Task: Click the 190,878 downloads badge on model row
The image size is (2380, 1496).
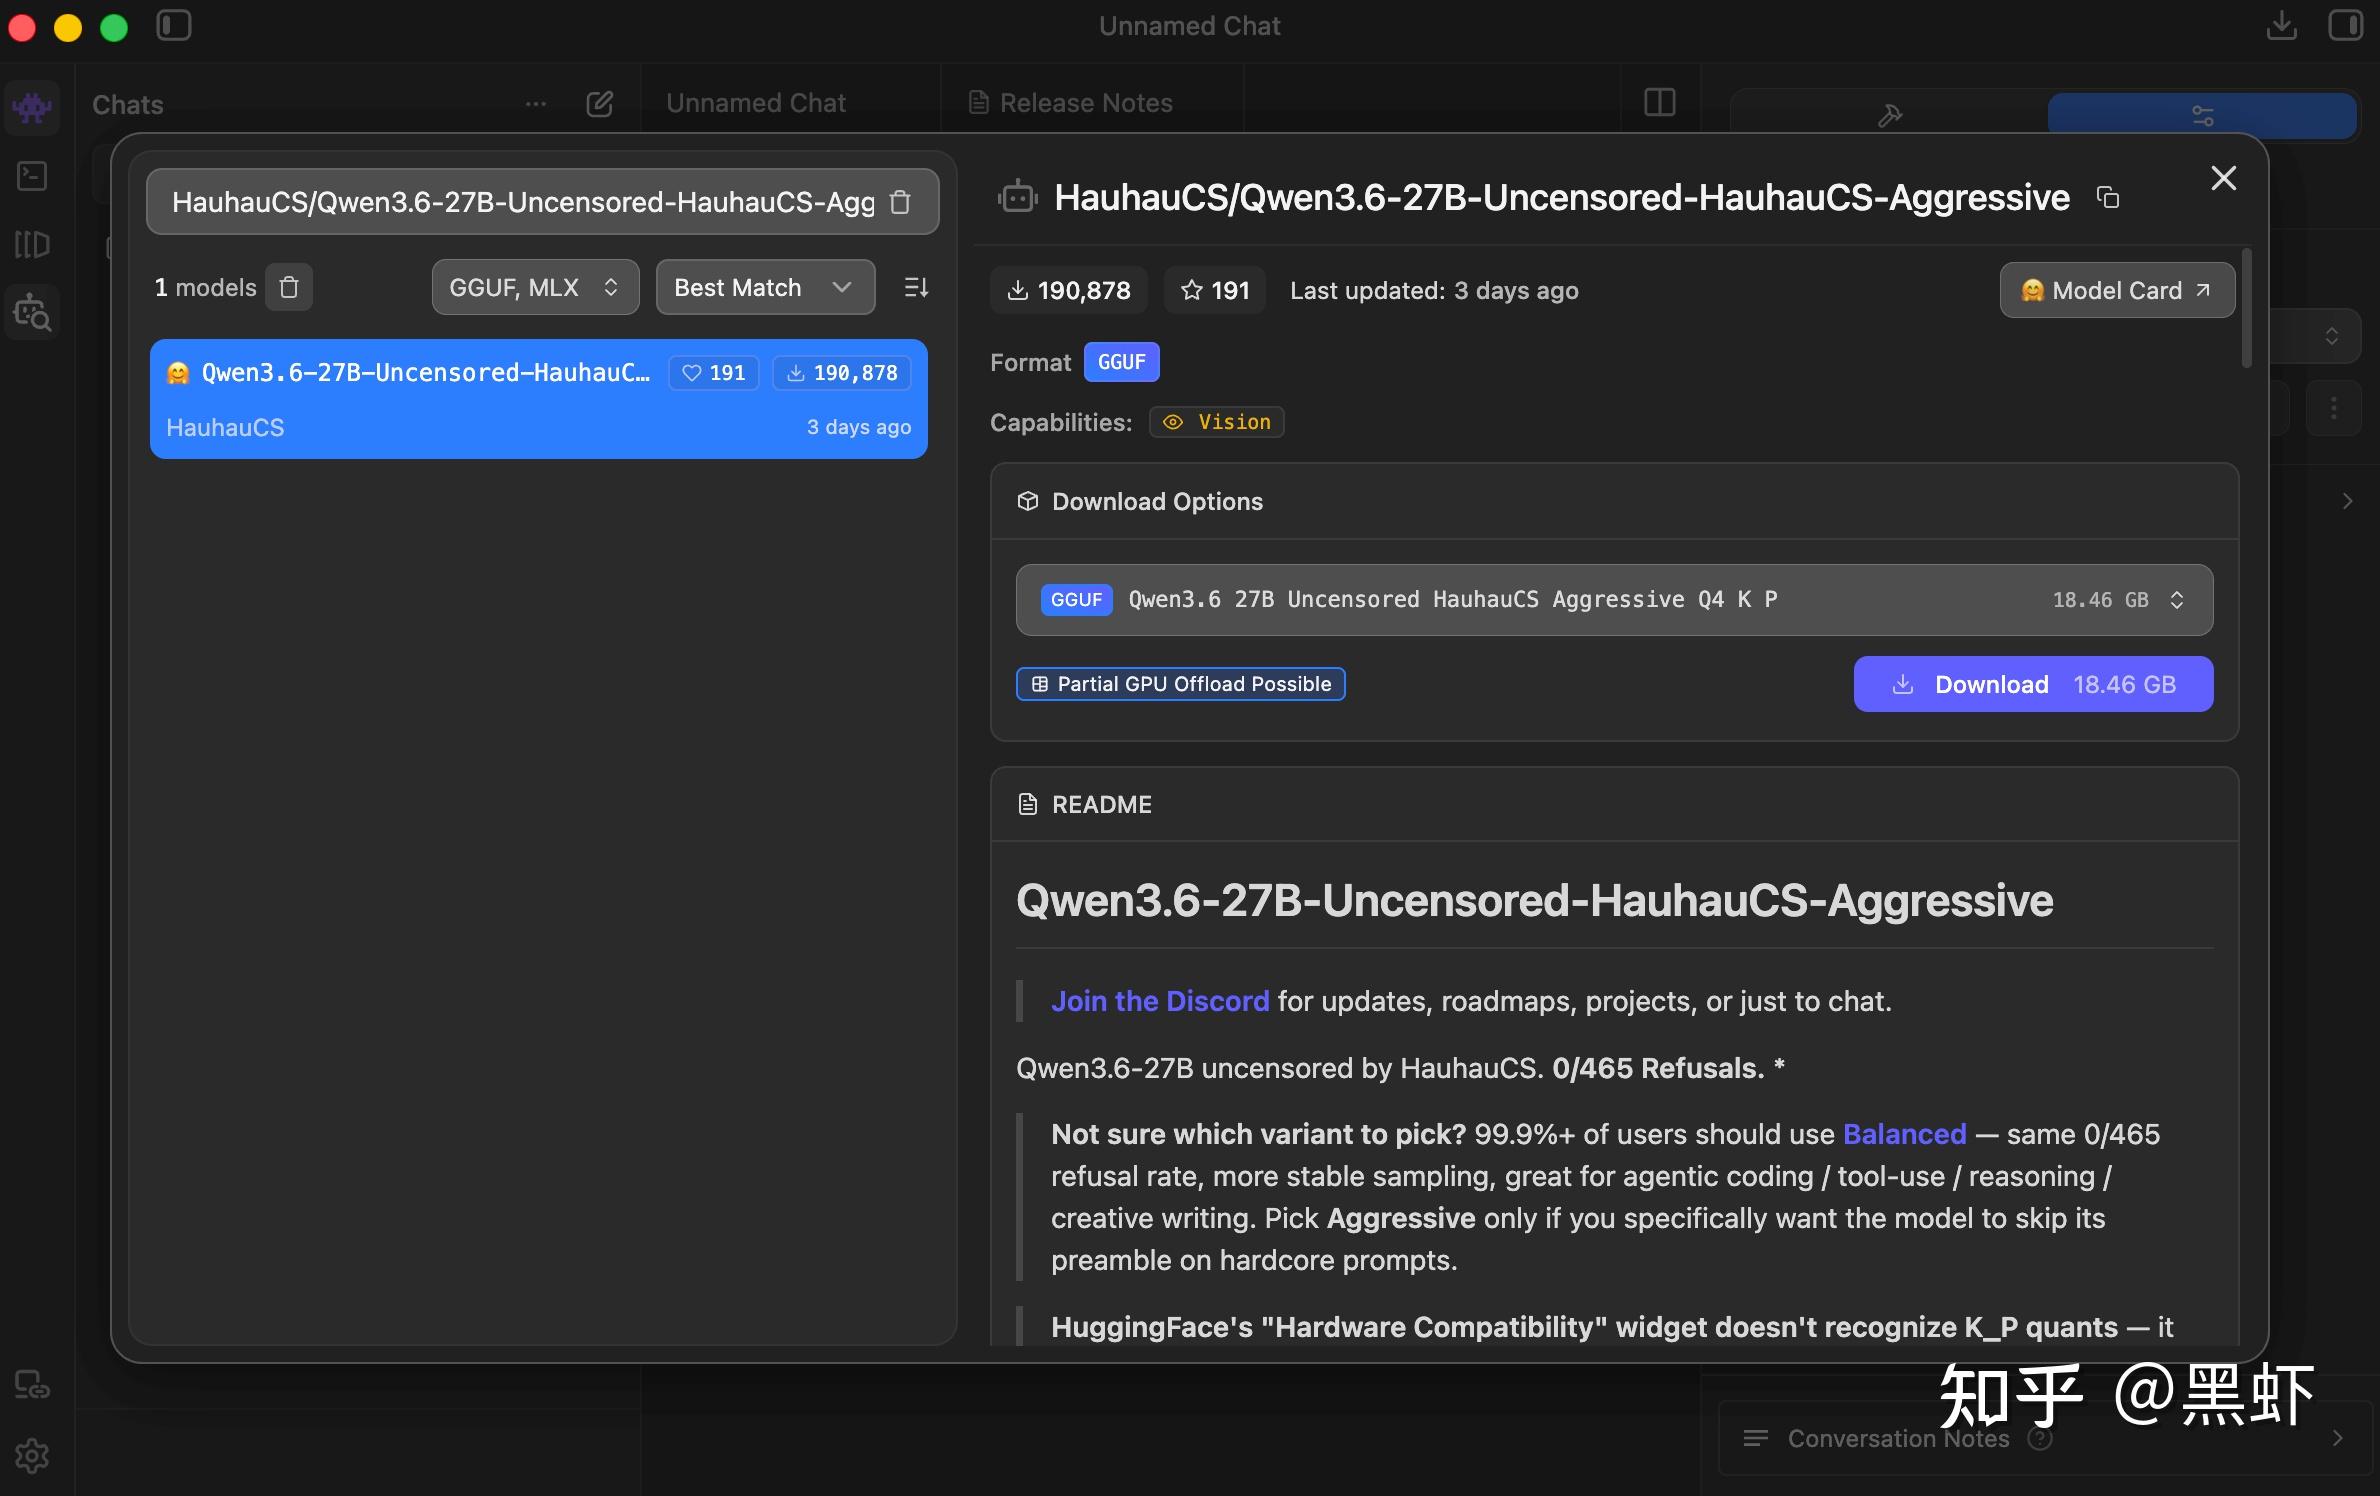Action: tap(841, 373)
